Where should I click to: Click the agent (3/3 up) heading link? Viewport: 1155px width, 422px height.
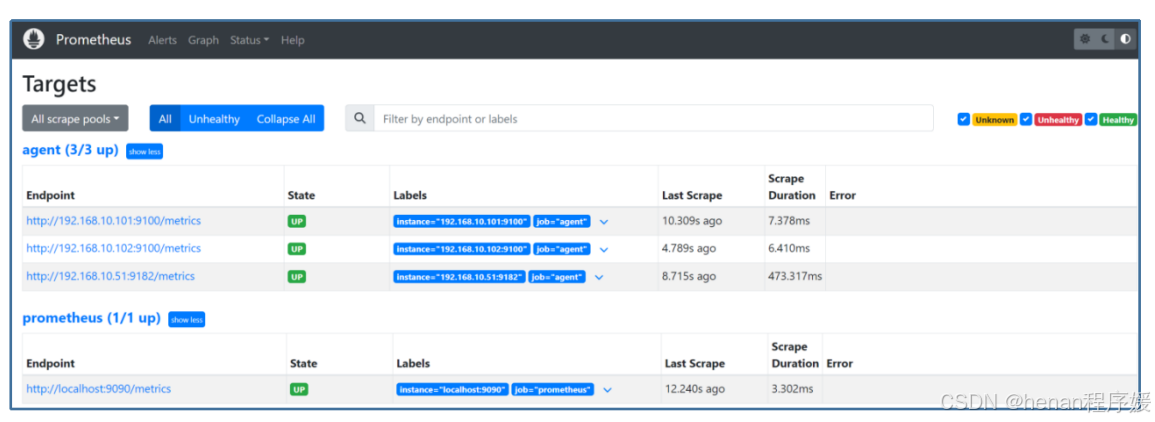70,150
